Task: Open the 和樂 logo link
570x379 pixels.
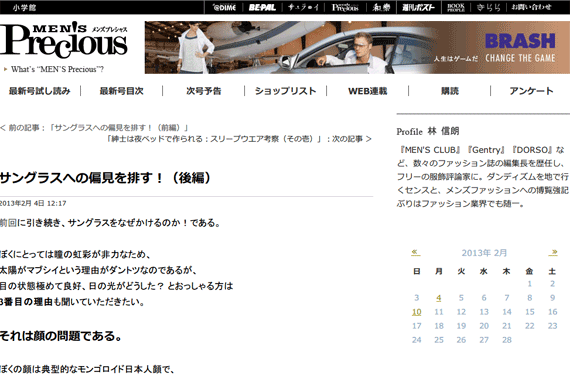Action: [x=381, y=7]
